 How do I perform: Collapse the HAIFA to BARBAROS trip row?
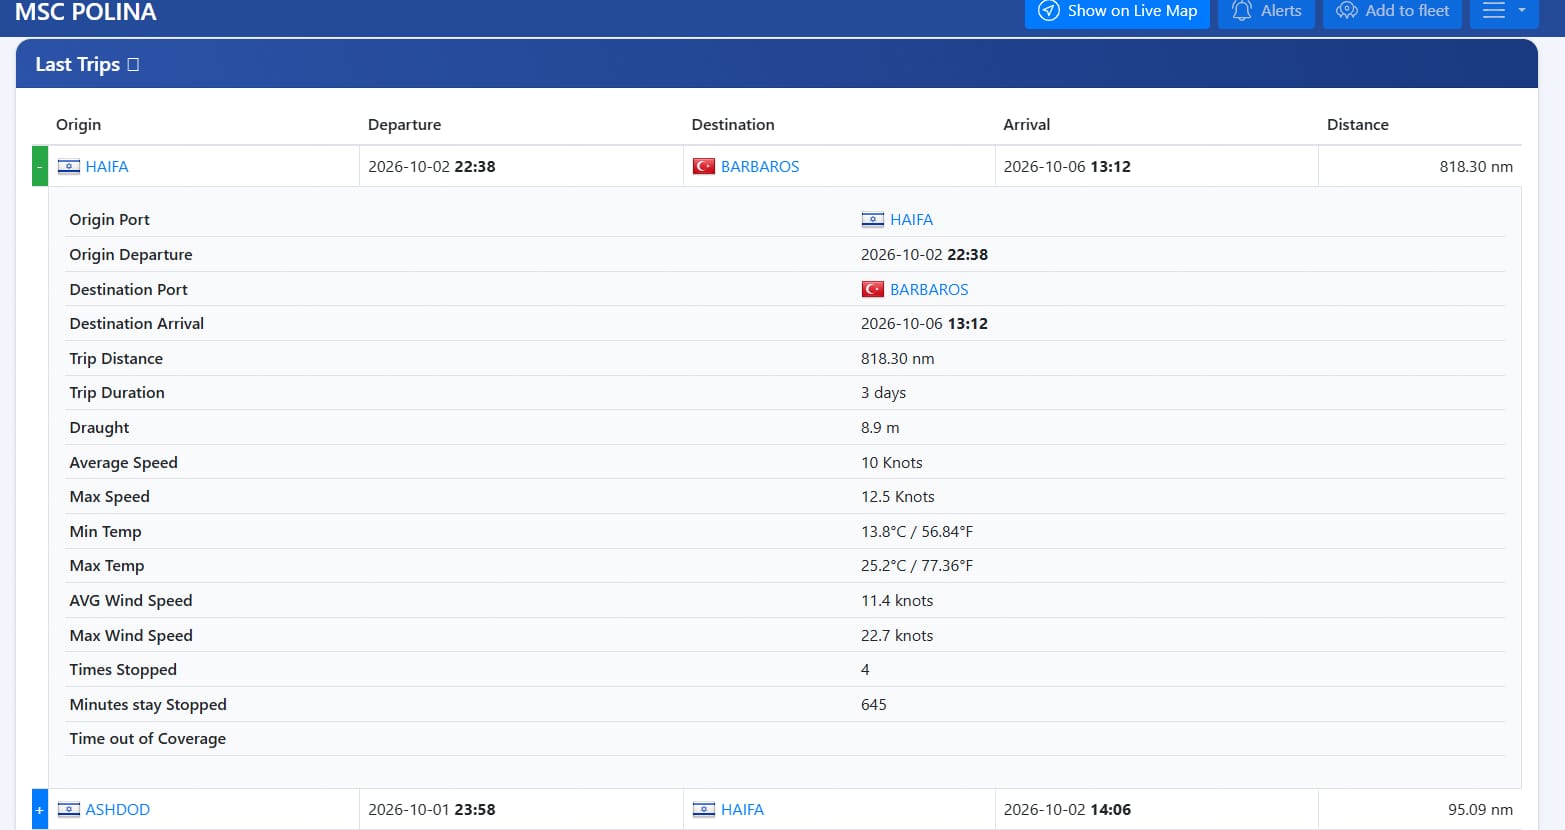click(x=40, y=166)
